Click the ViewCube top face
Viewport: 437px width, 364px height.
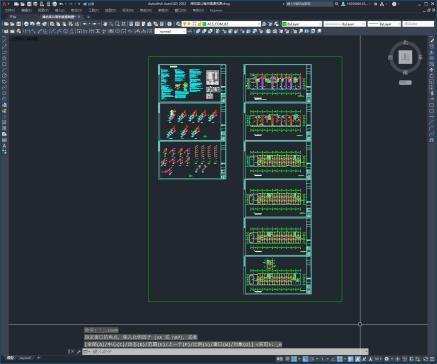point(405,57)
